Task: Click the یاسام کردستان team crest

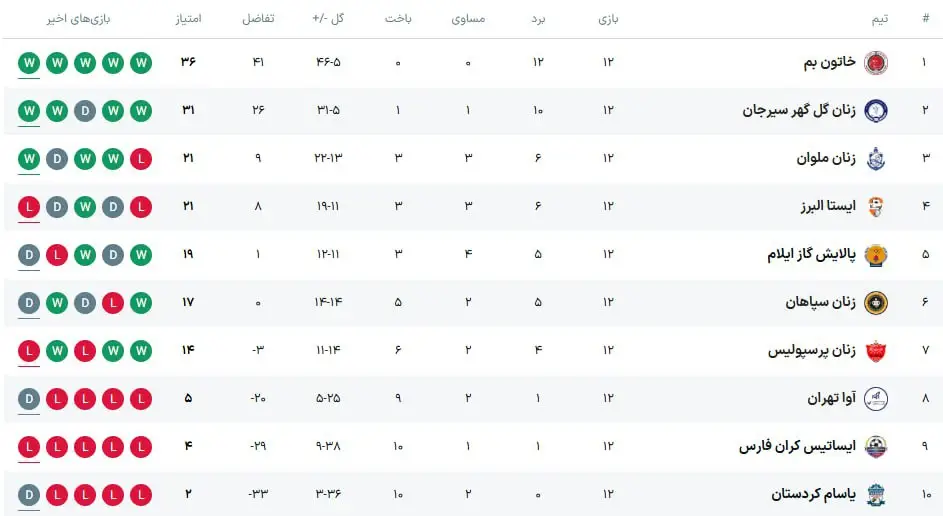Action: (875, 494)
